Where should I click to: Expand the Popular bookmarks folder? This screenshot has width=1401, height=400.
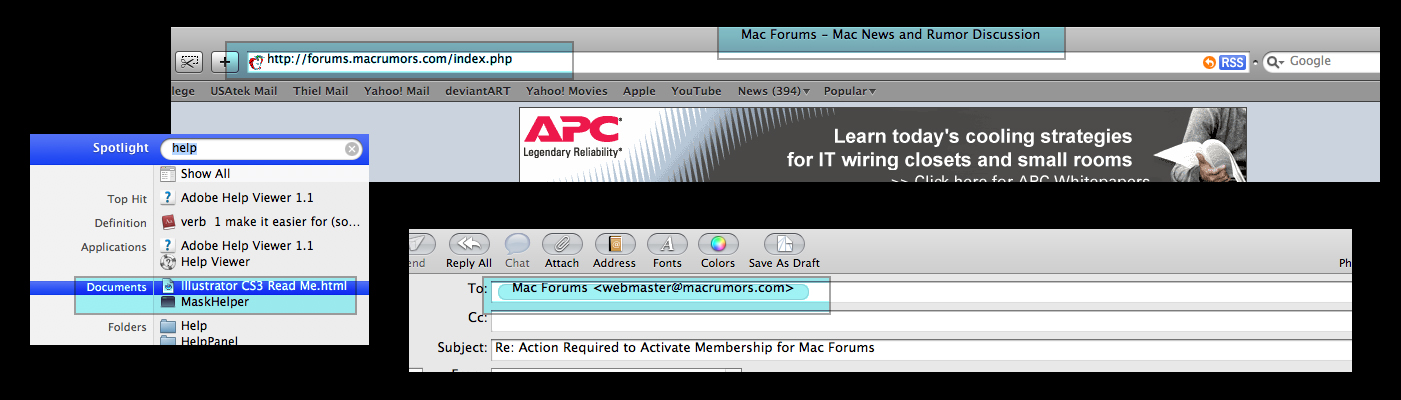(x=850, y=91)
